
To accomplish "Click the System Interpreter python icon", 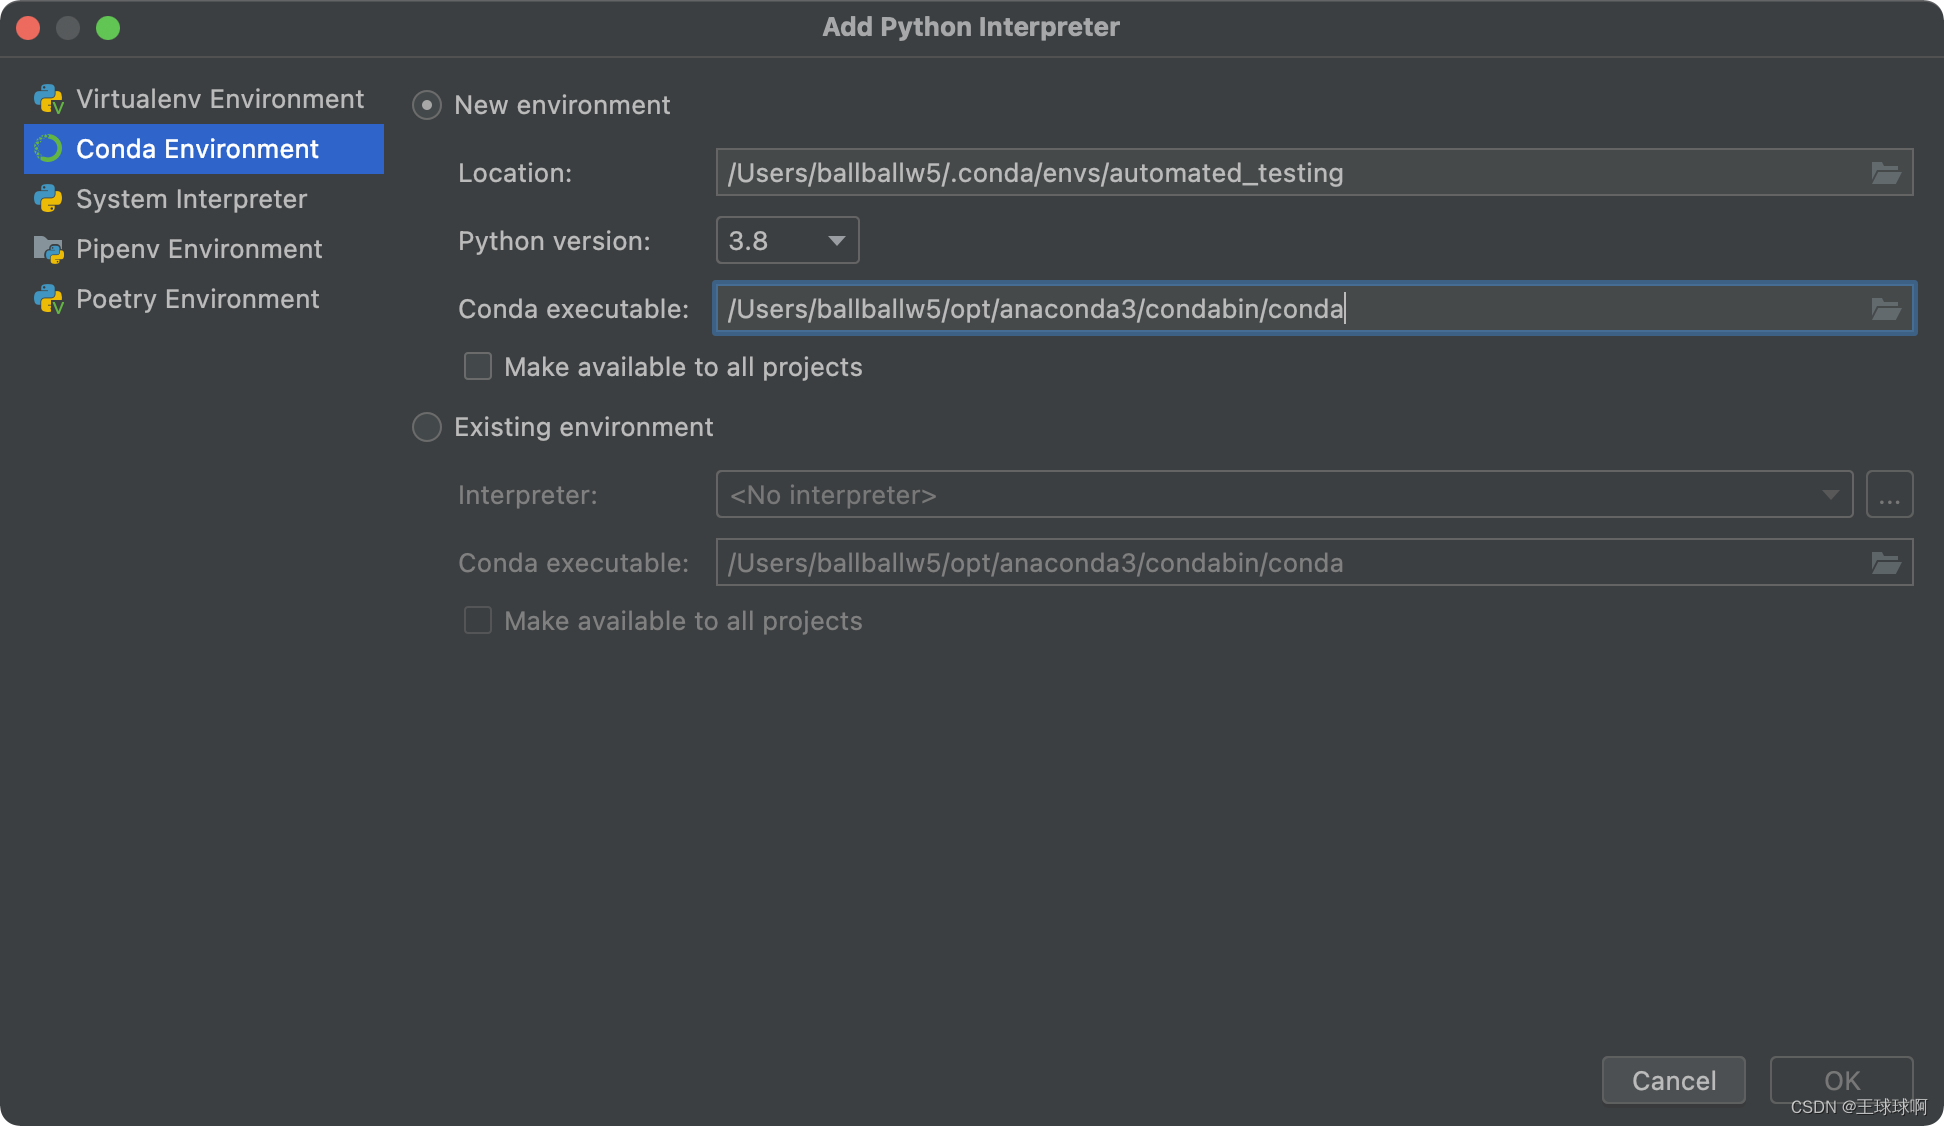I will [x=48, y=199].
